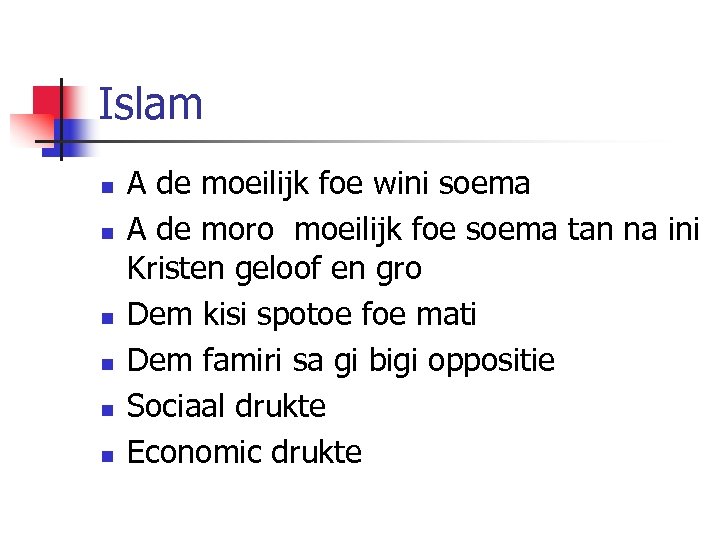The height and width of the screenshot is (540, 720).
Task: Click the "Sociaal drukte" text
Action: pyautogui.click(x=226, y=406)
